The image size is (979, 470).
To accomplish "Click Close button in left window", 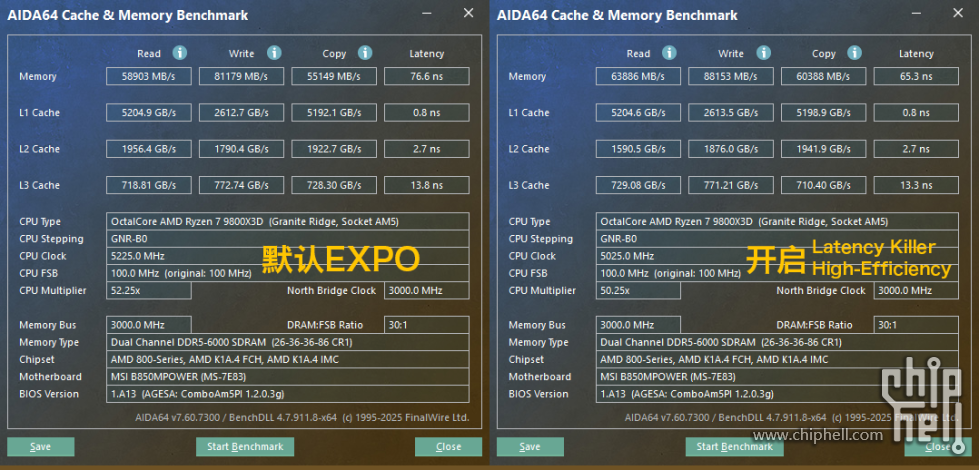I will (448, 446).
